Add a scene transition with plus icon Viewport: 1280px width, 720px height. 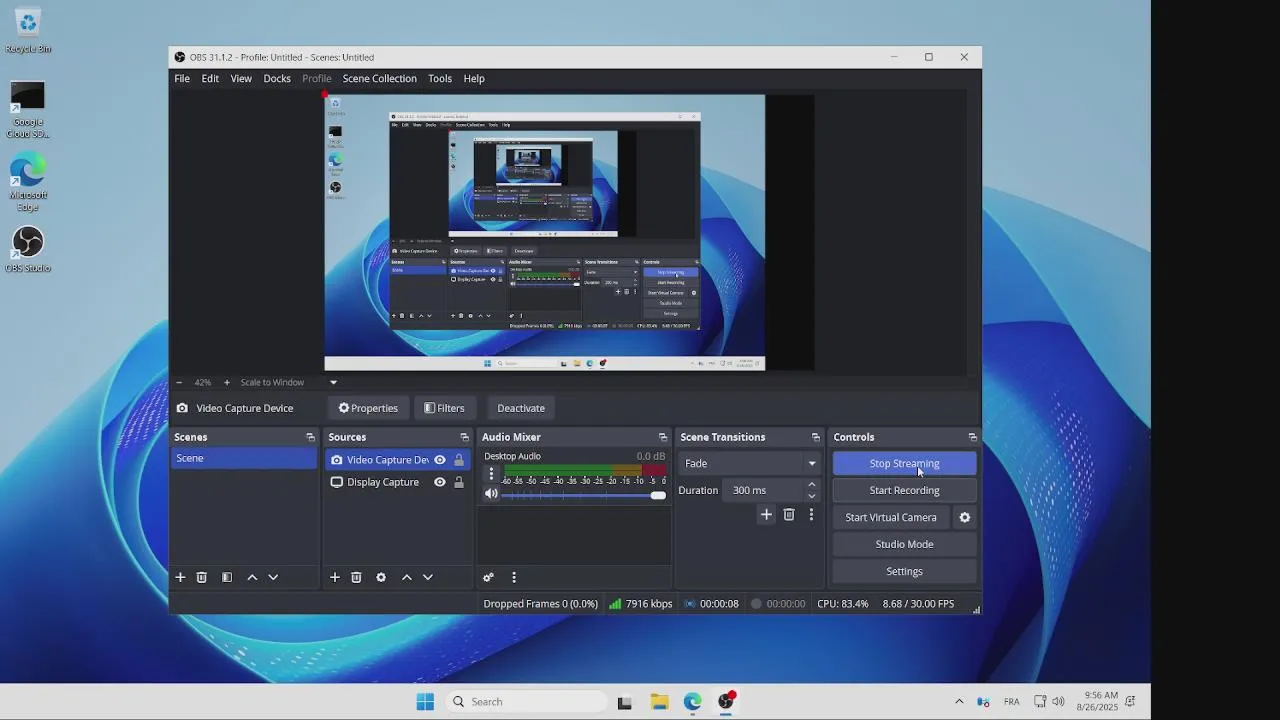click(x=766, y=514)
